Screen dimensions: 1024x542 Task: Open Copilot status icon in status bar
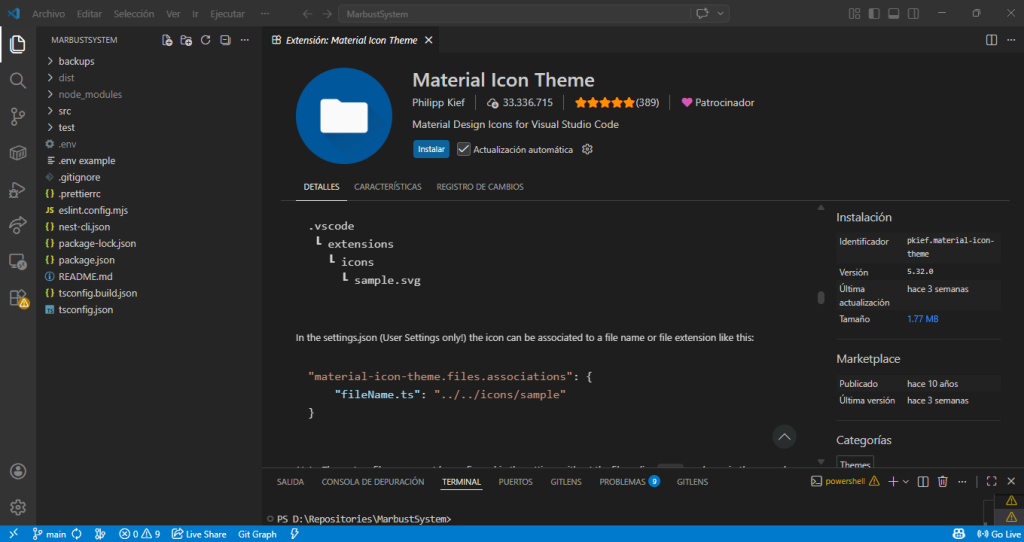958,534
